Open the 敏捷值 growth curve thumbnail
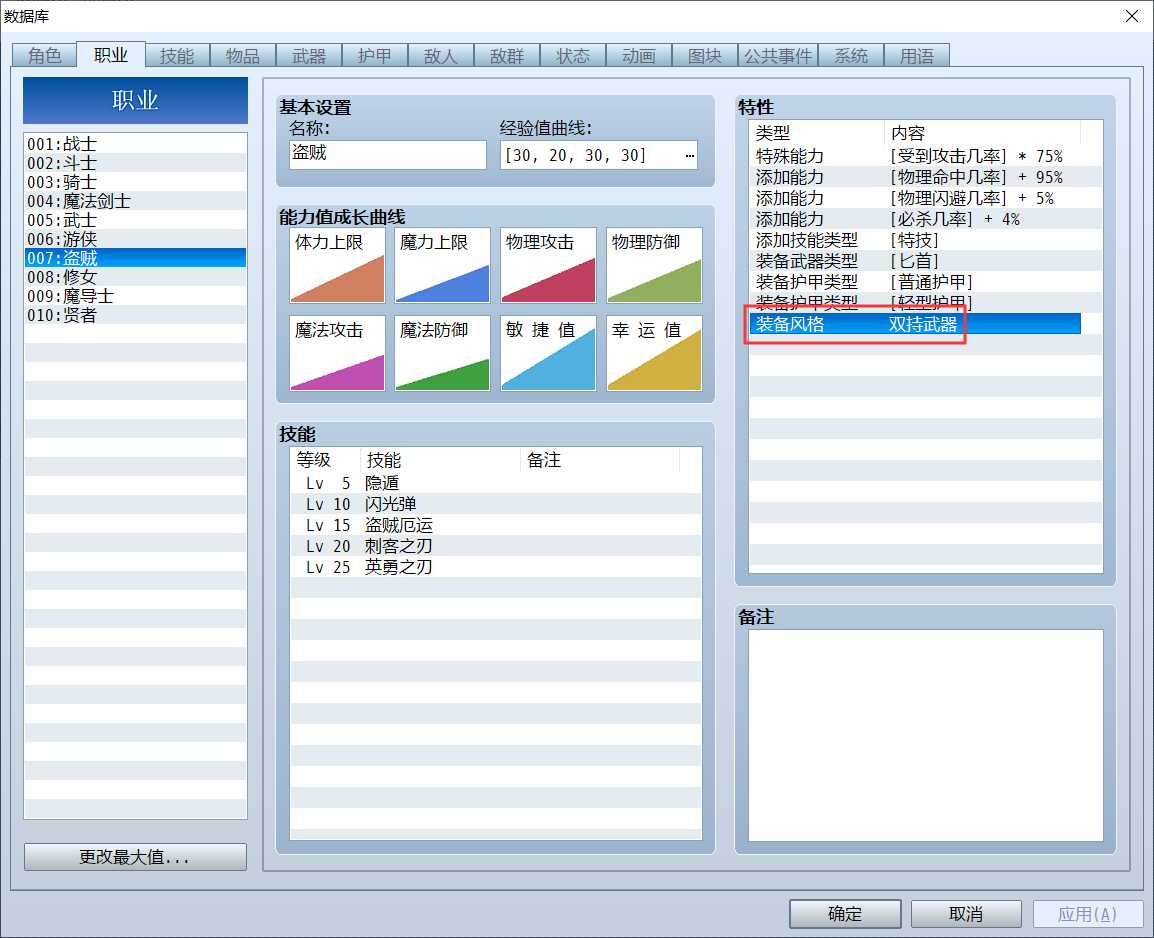Image resolution: width=1154 pixels, height=938 pixels. click(548, 353)
